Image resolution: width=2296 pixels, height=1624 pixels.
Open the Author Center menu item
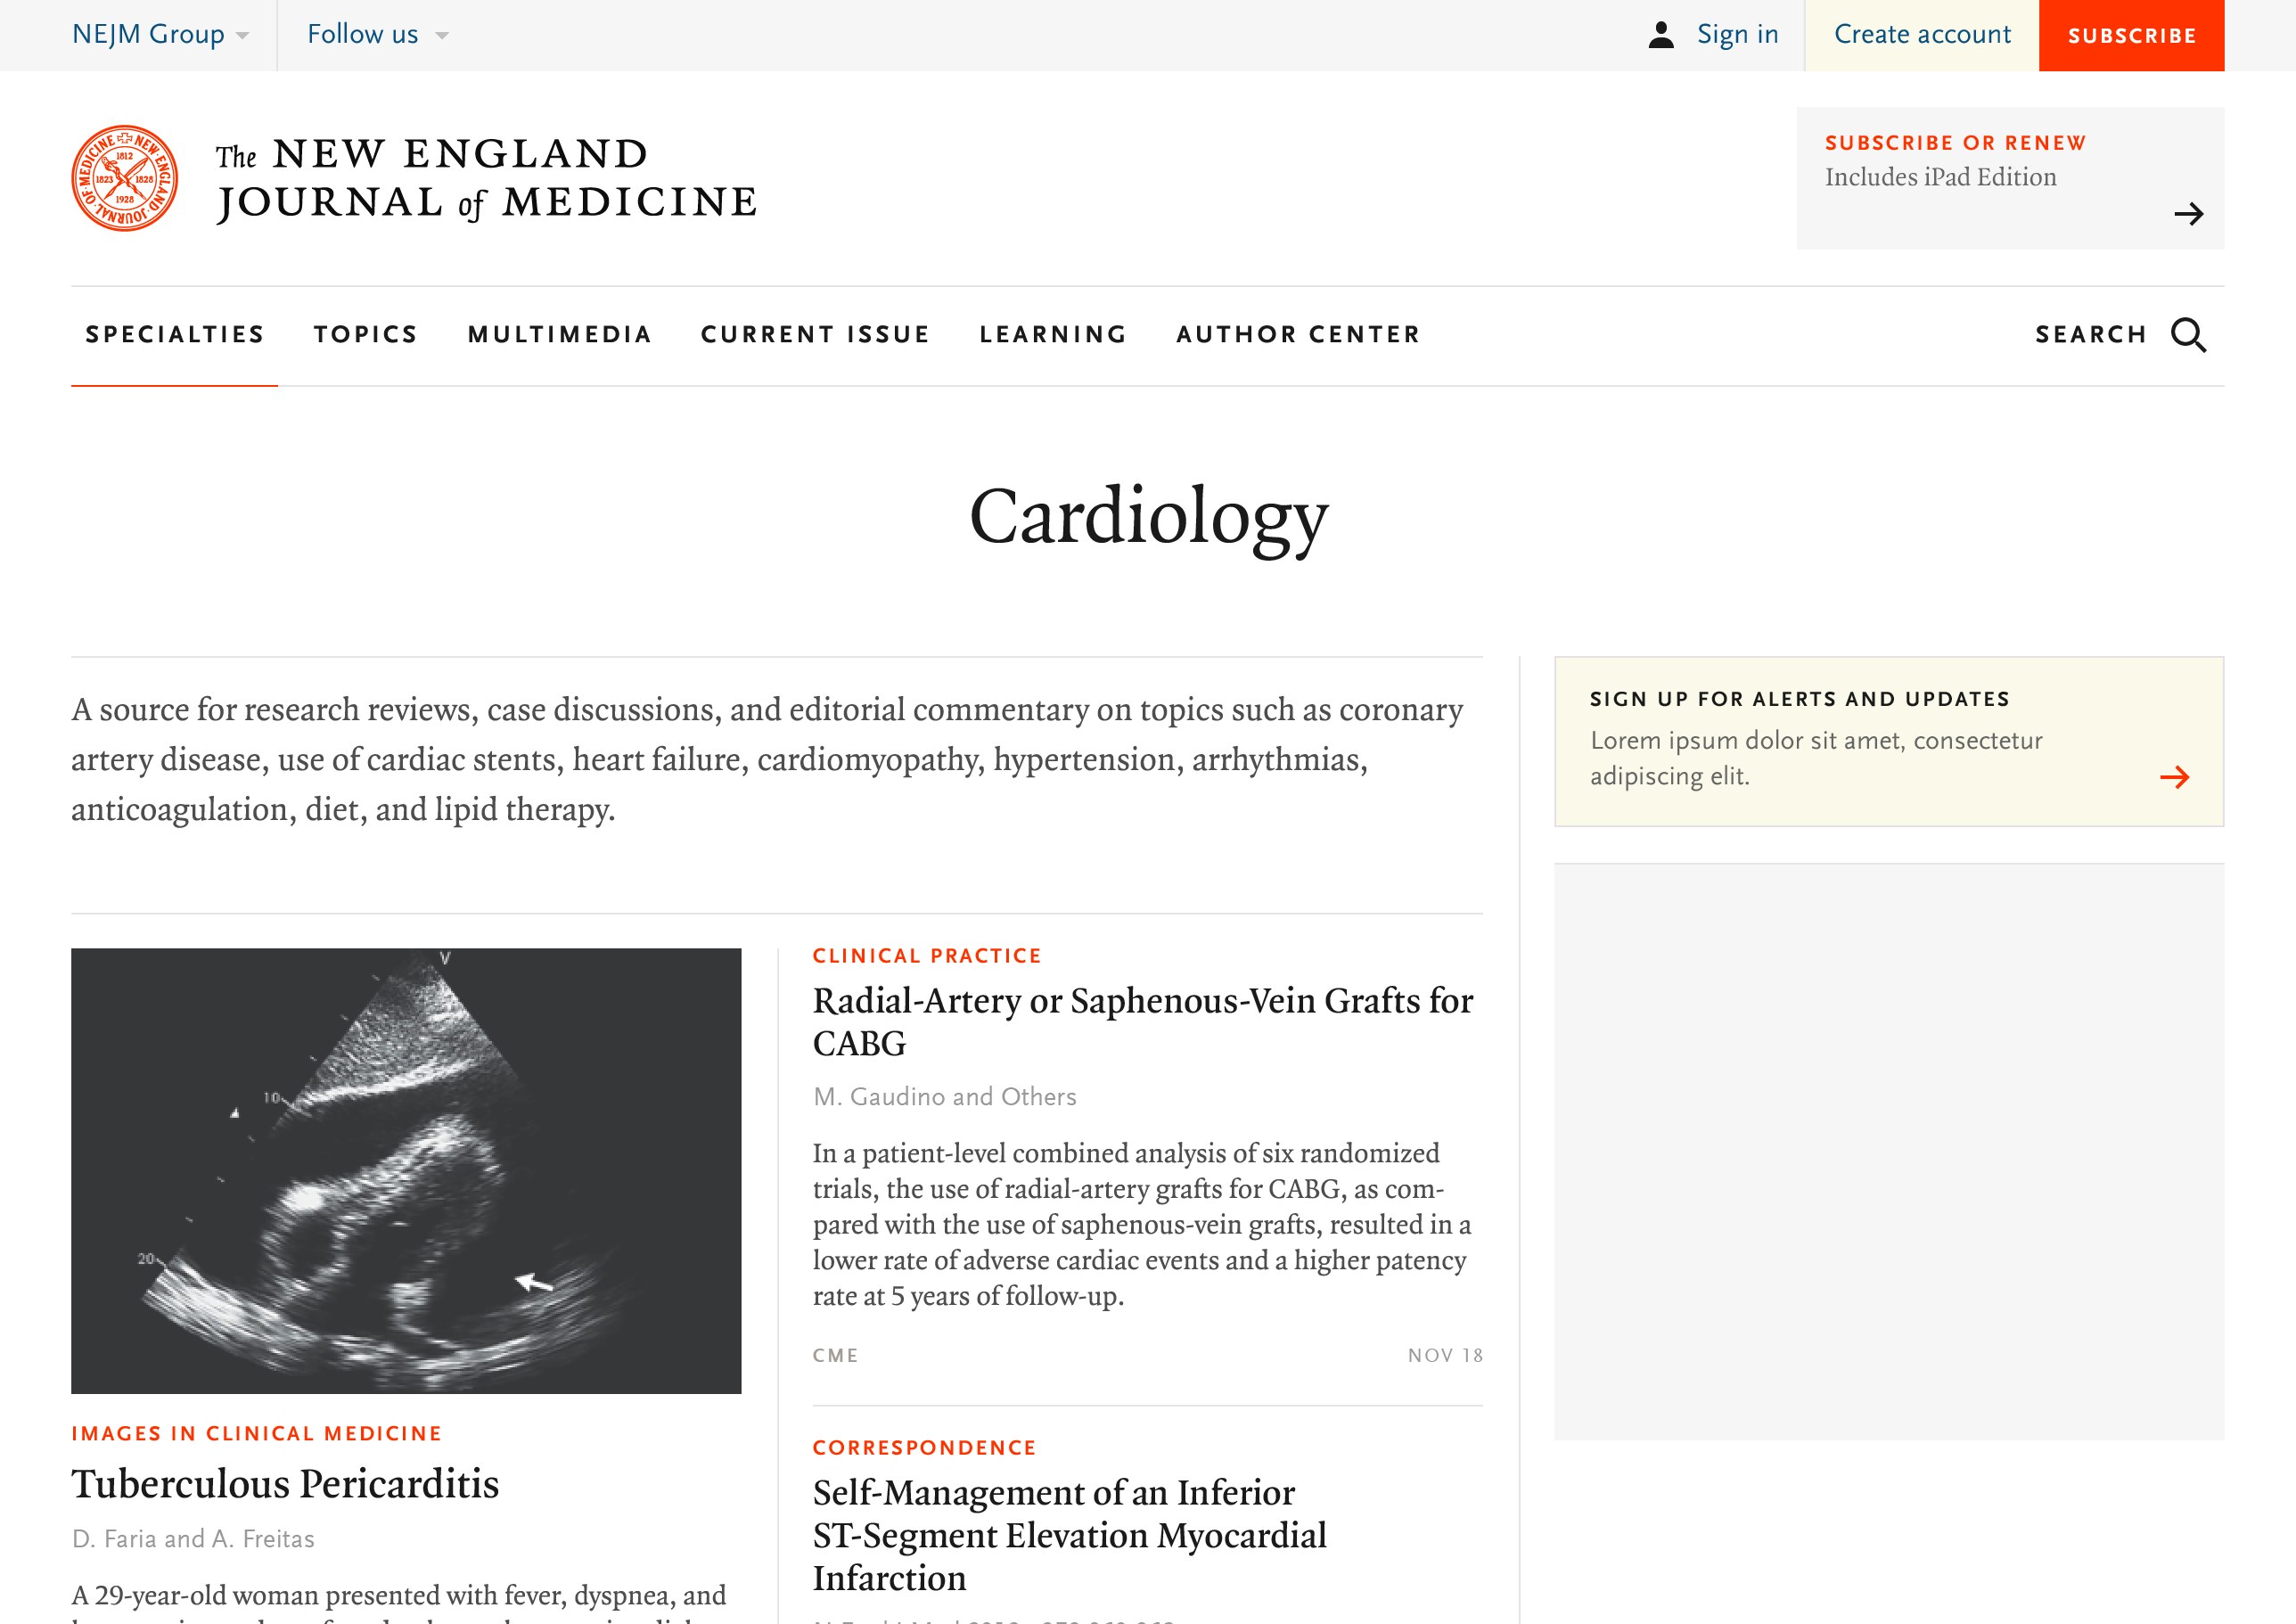point(1298,335)
